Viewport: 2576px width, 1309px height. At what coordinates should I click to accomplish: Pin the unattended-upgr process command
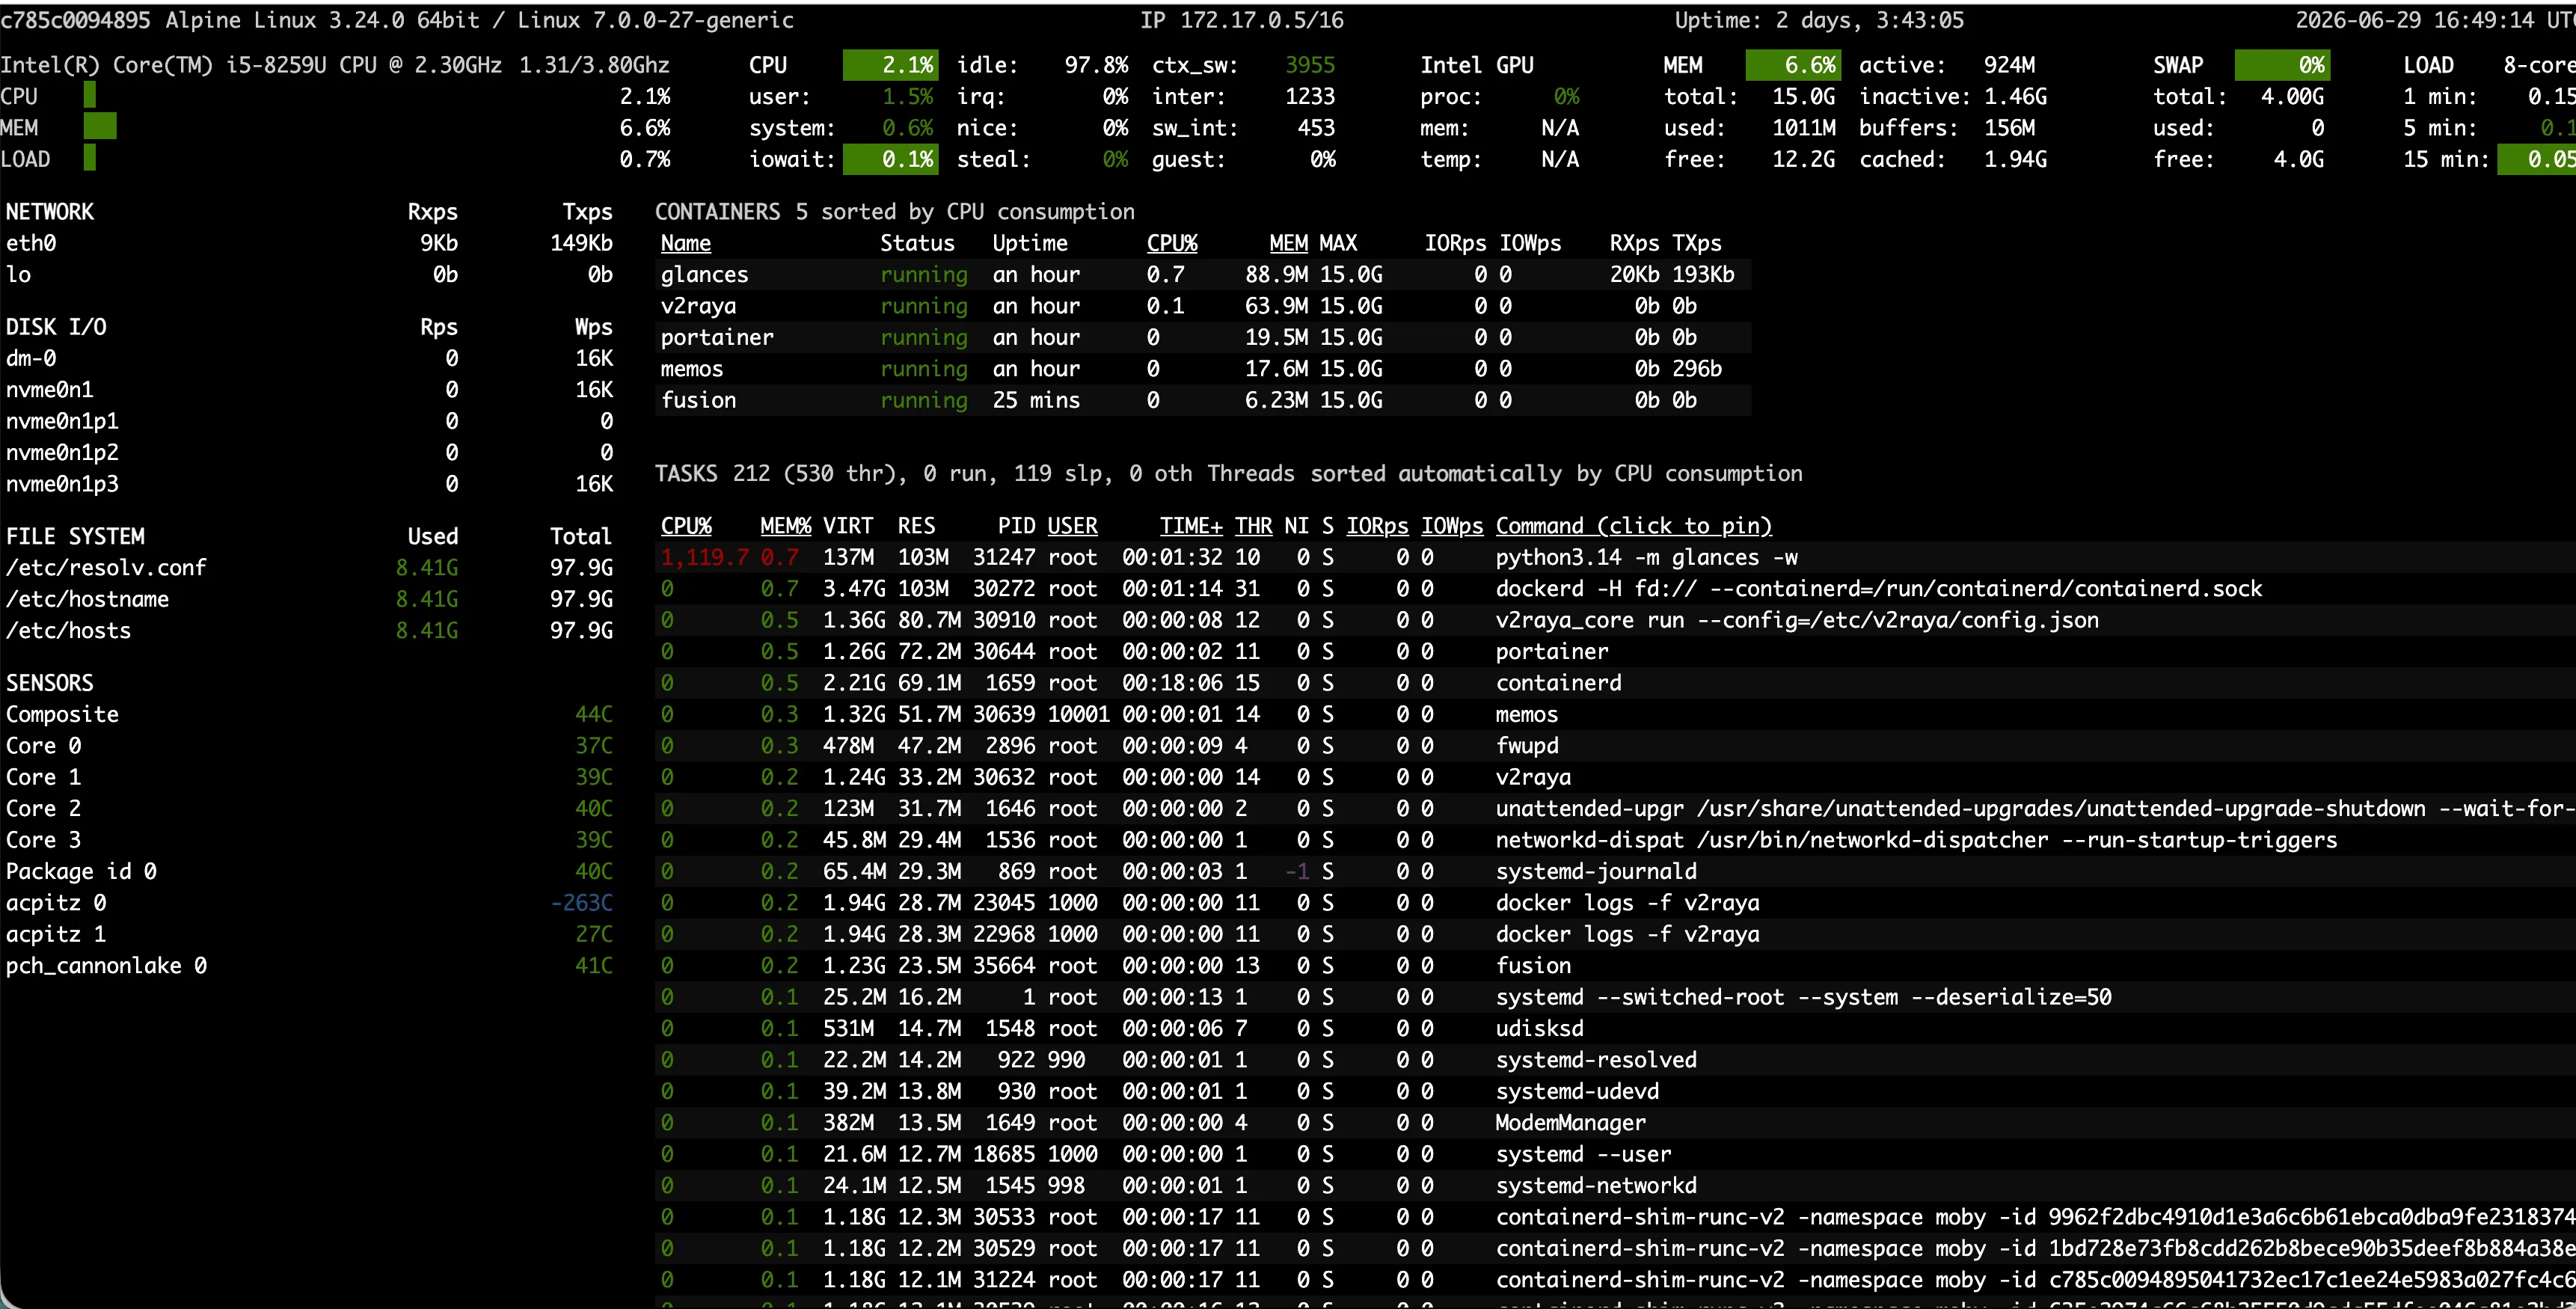tap(2035, 809)
